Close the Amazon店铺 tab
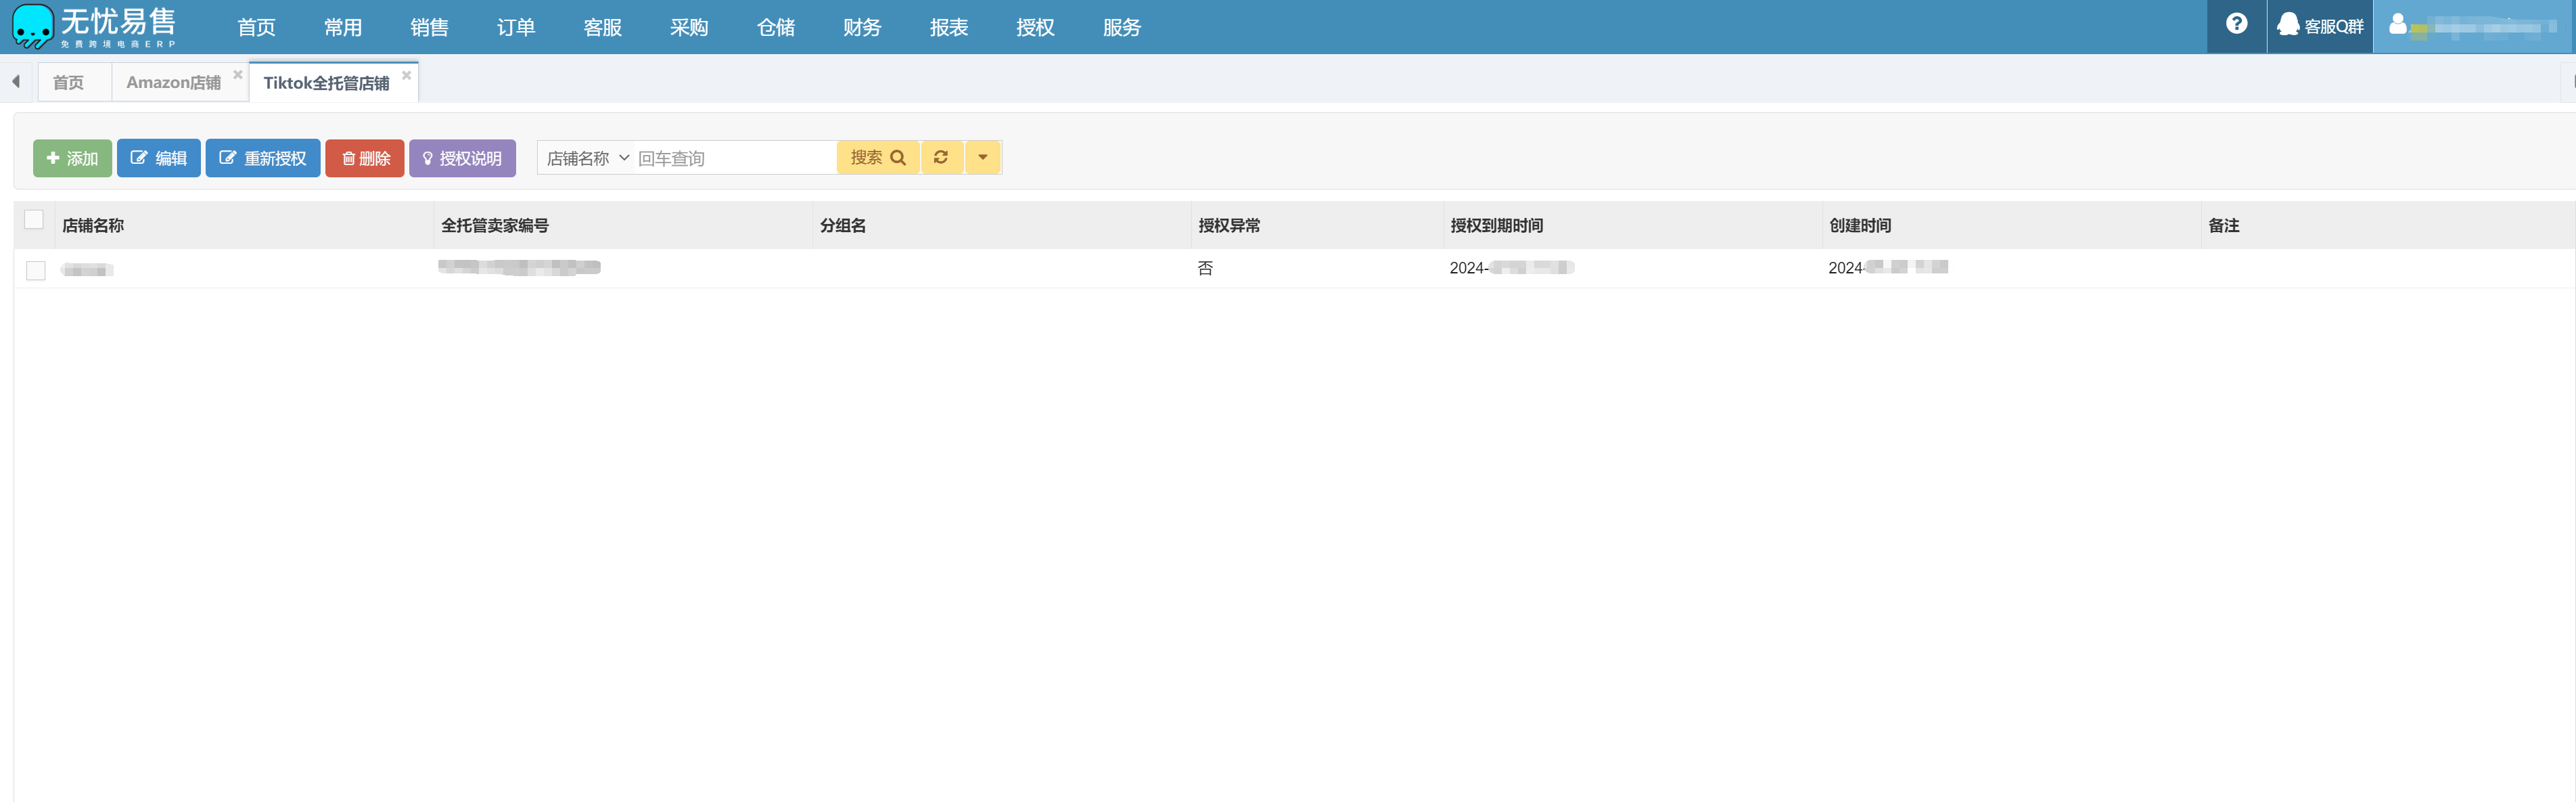 tap(238, 75)
